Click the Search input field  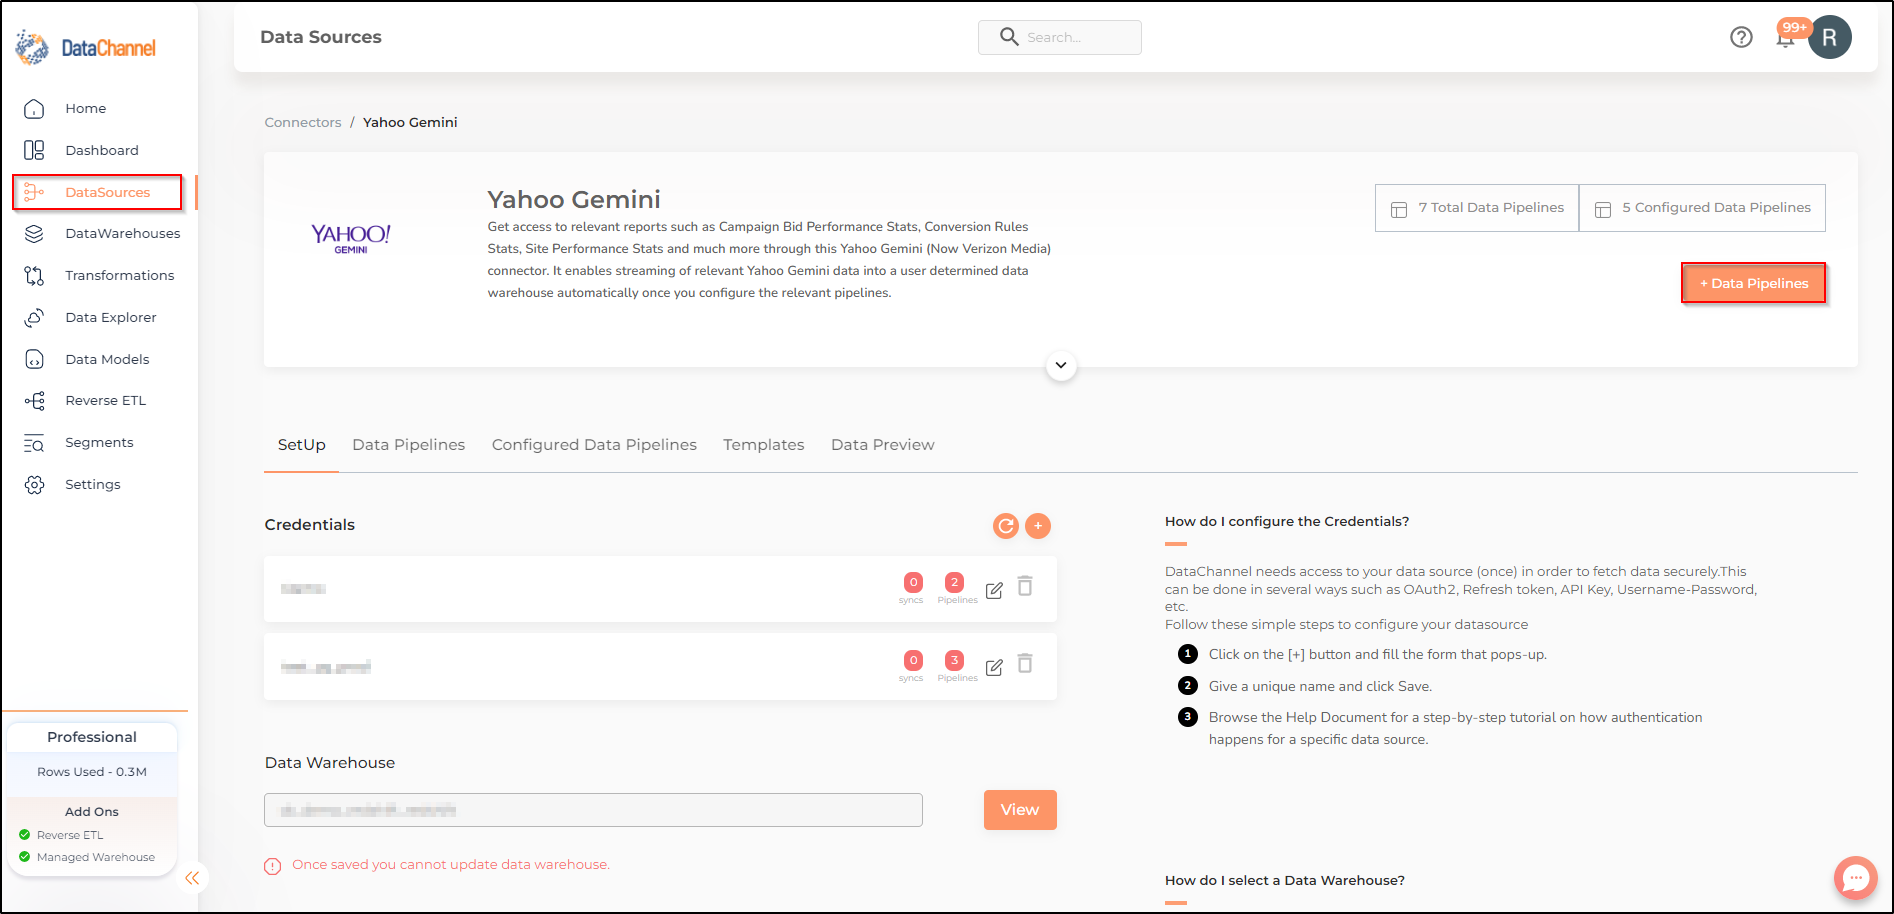(x=1060, y=37)
